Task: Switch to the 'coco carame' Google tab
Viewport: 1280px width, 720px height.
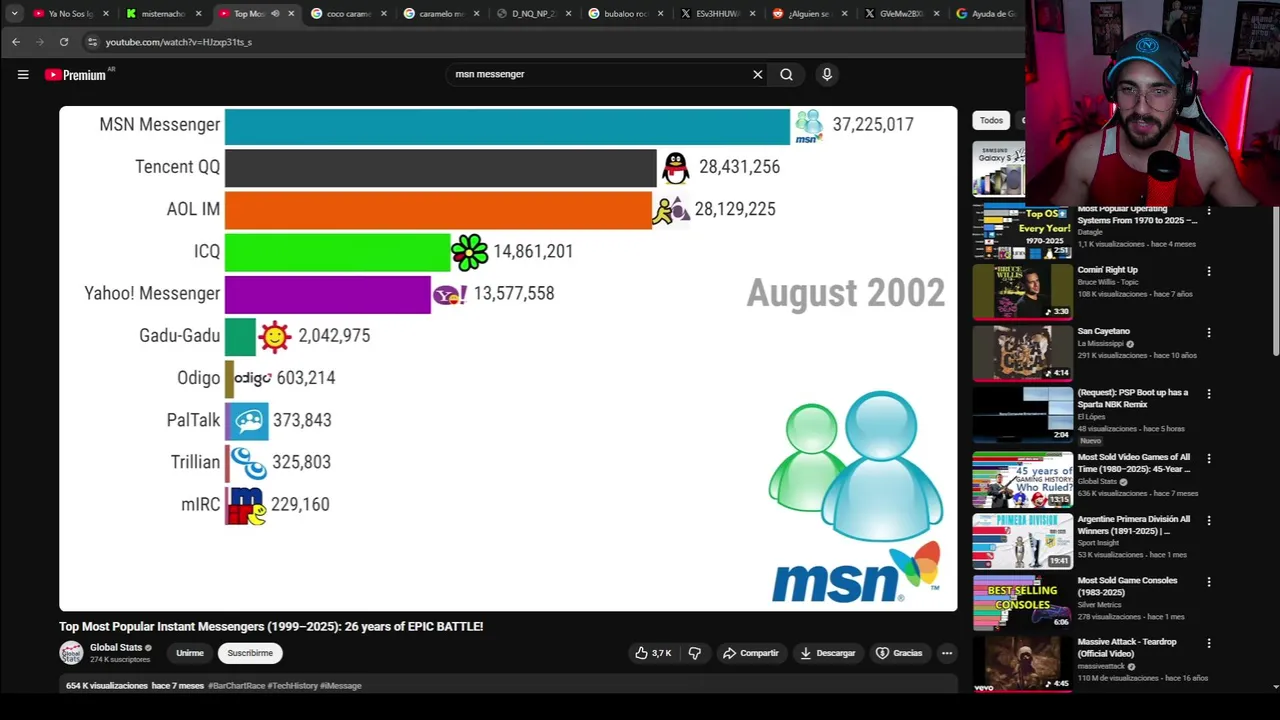Action: pos(348,14)
